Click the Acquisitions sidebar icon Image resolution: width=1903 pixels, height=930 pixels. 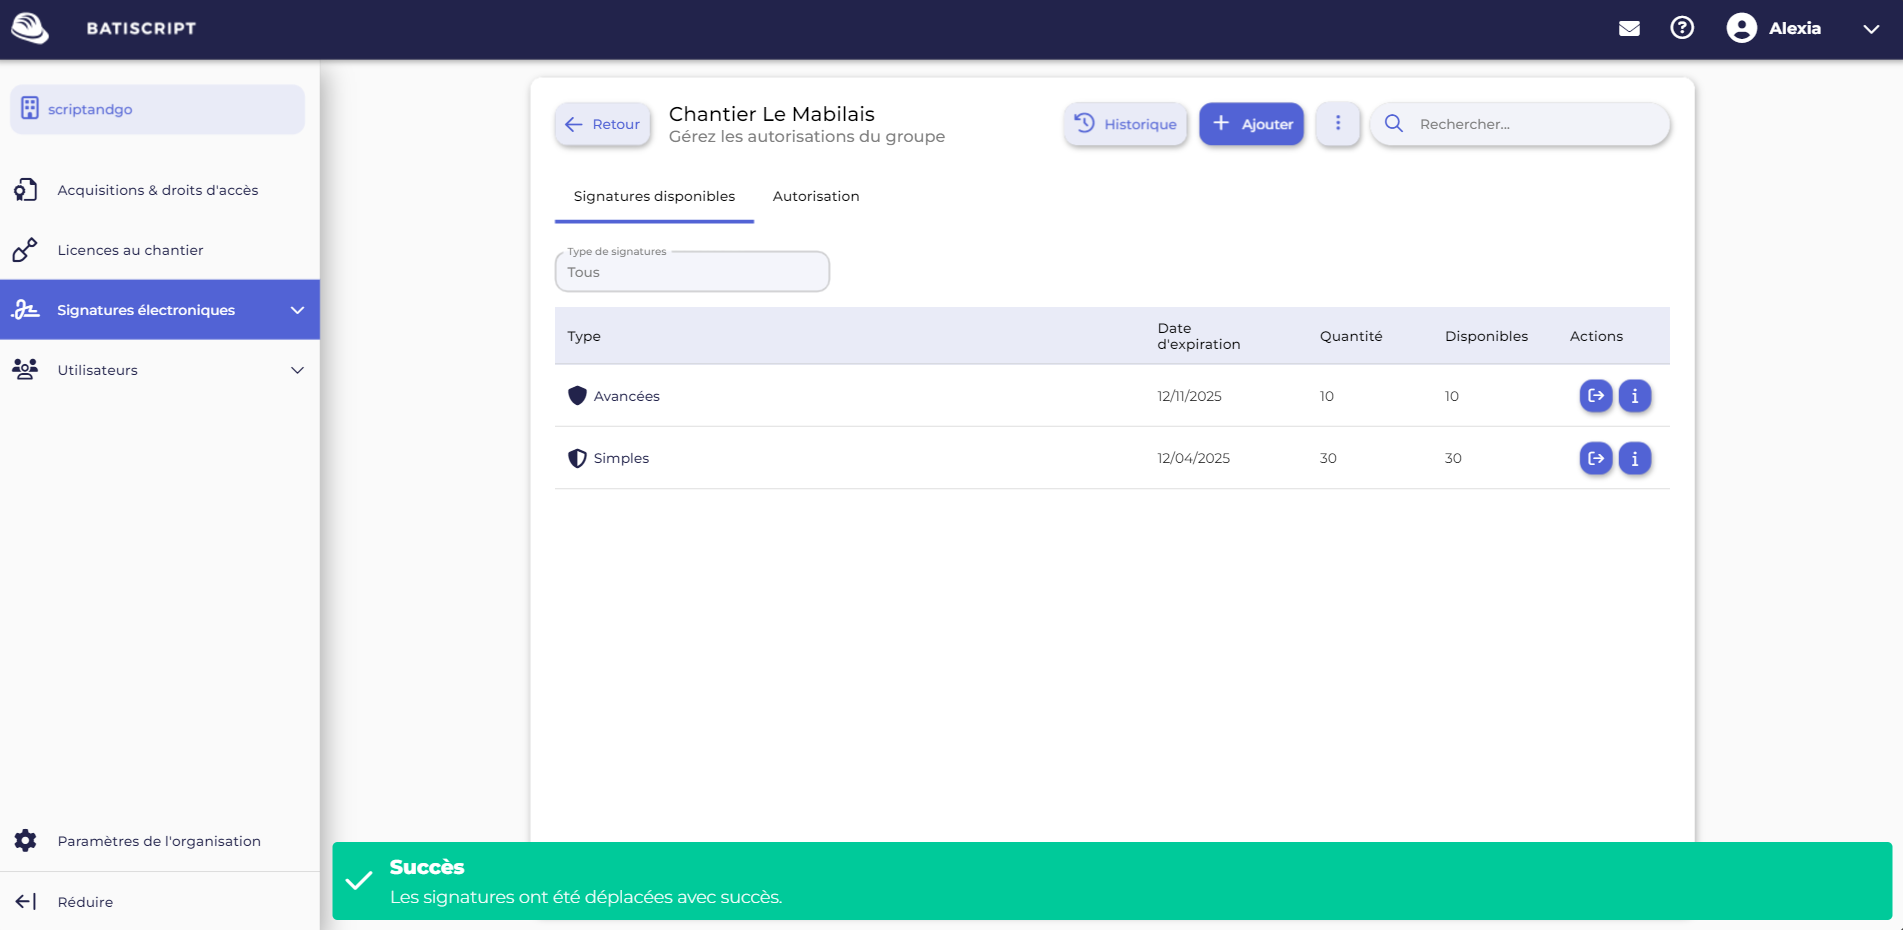coord(25,190)
